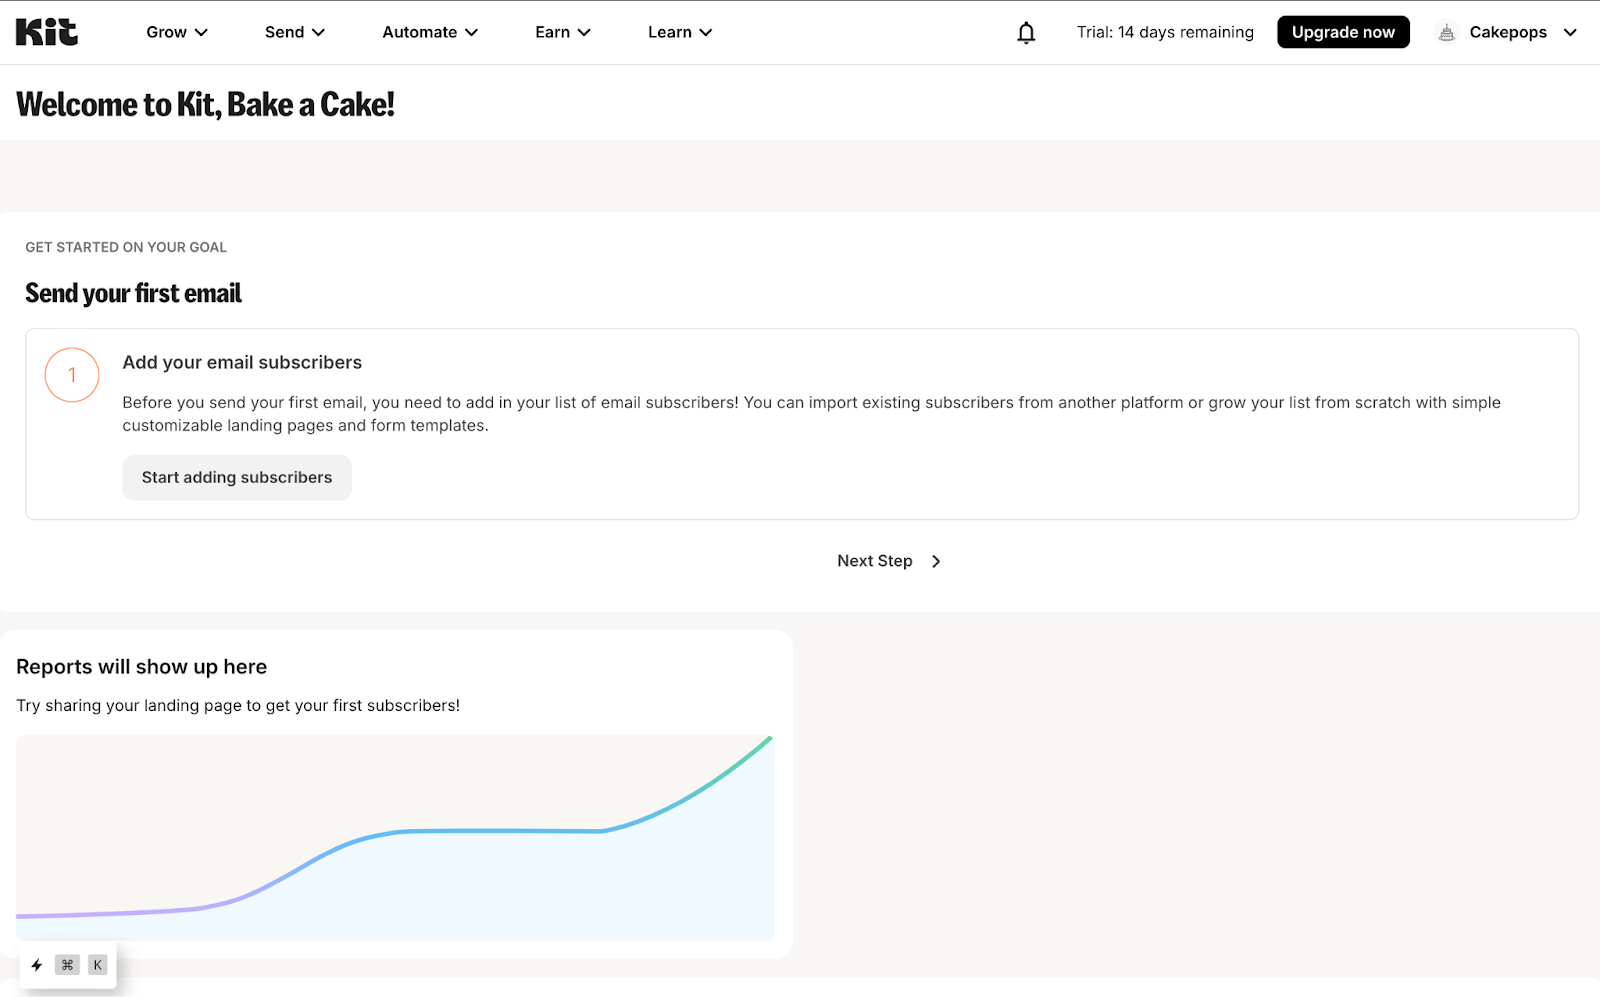Click the step 1 circle icon
This screenshot has width=1600, height=997.
(x=72, y=375)
